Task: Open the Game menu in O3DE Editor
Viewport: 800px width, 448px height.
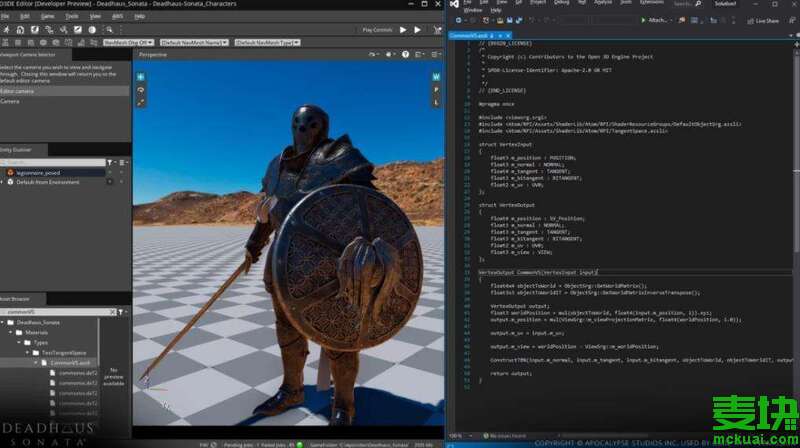Action: click(47, 16)
